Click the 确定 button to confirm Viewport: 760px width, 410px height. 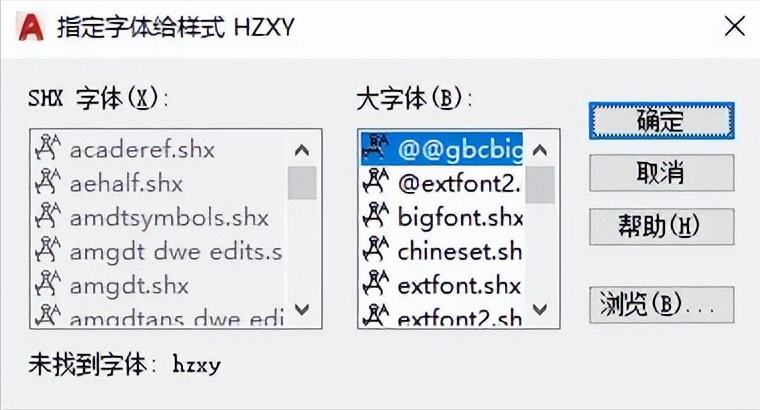point(662,121)
